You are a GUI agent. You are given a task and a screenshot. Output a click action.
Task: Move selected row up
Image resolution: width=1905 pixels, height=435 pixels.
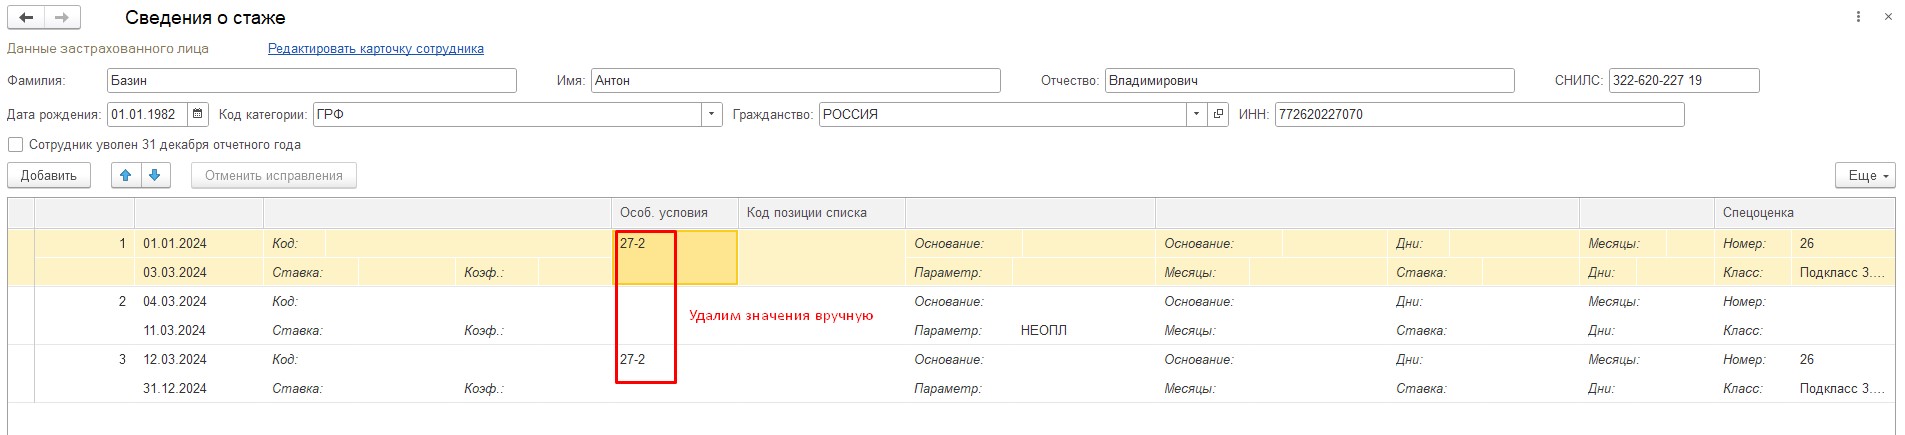[x=126, y=176]
